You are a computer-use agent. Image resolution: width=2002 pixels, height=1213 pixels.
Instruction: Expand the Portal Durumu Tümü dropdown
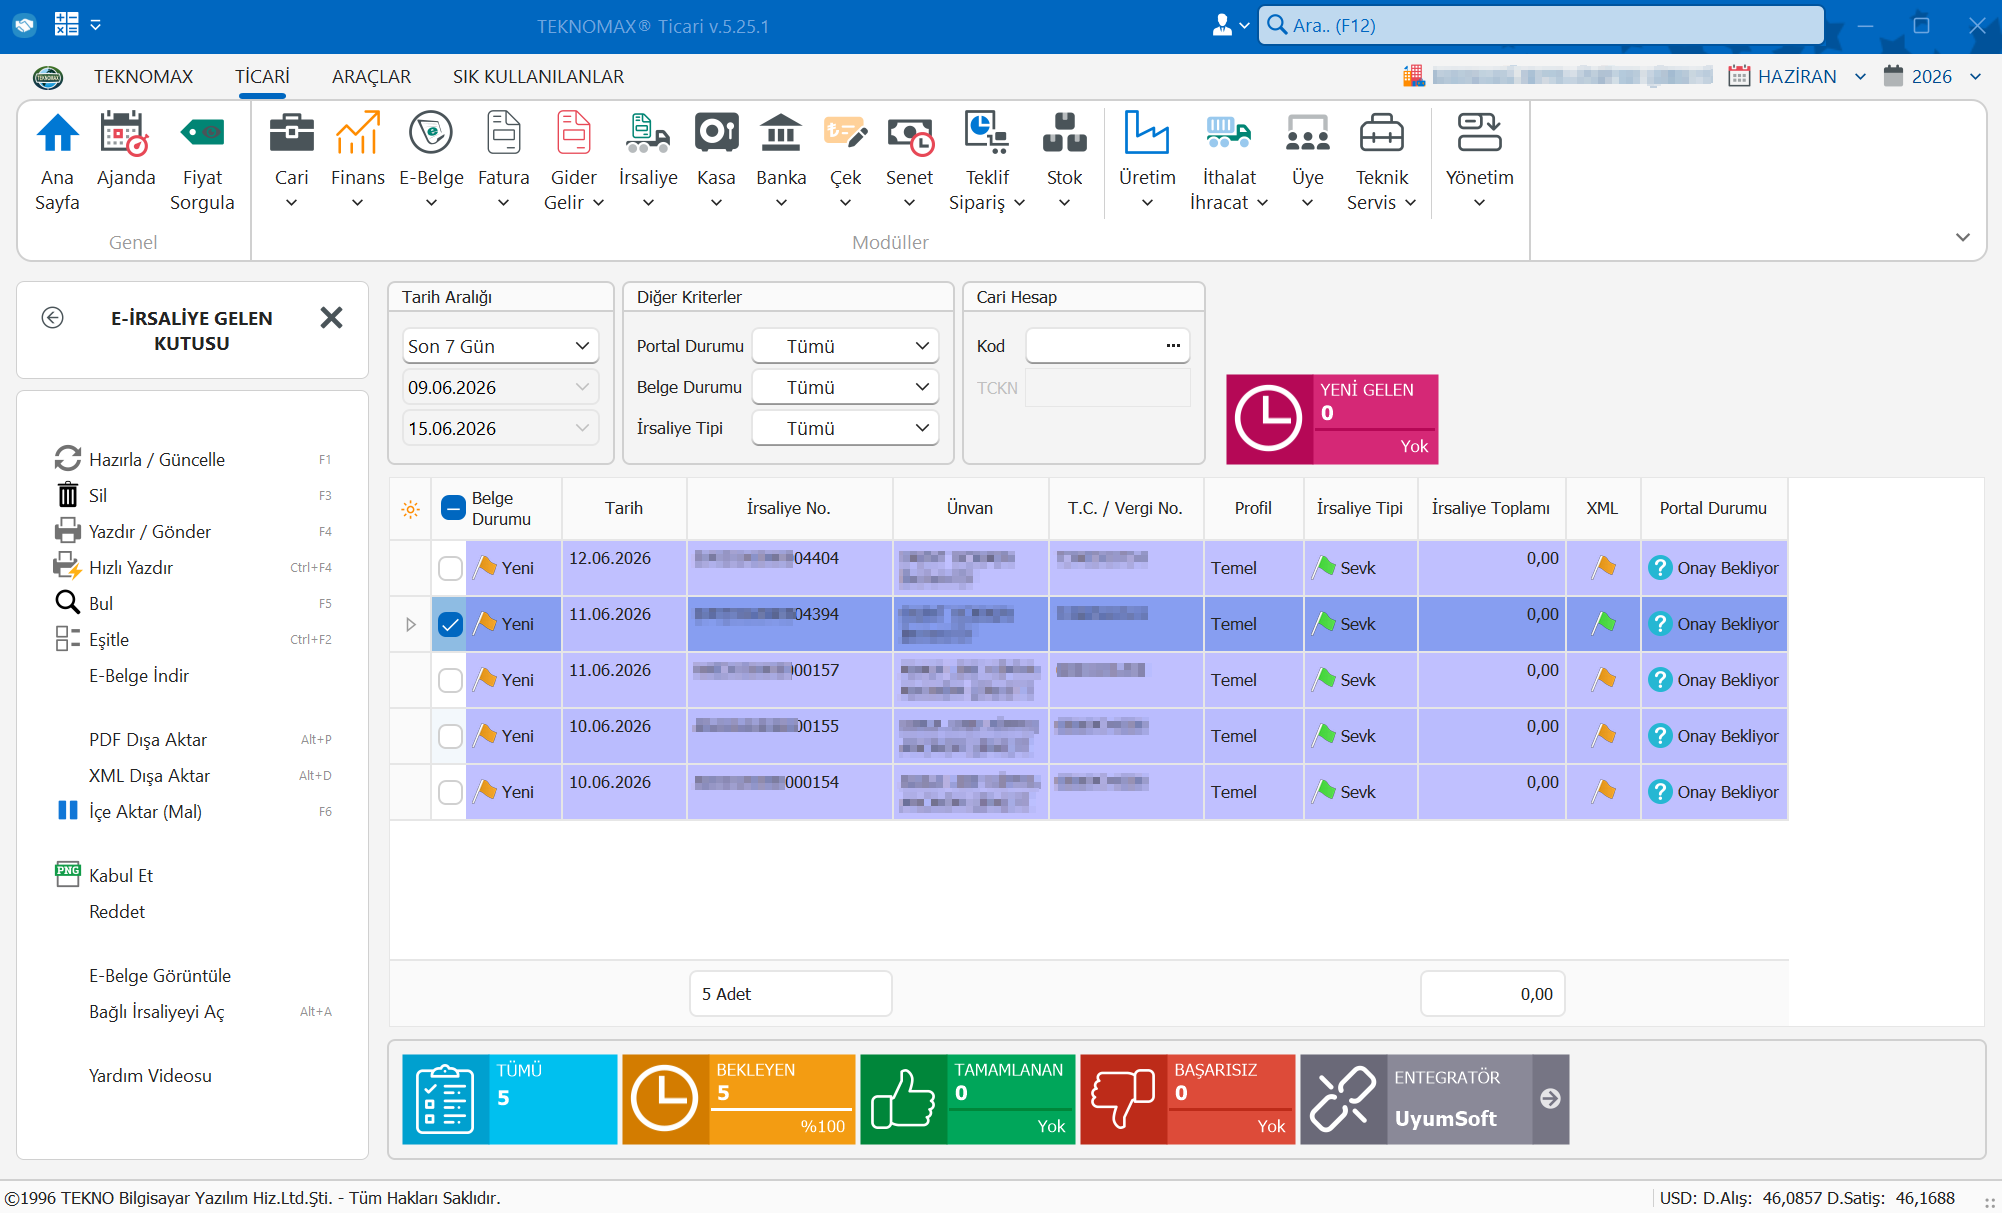tap(846, 346)
